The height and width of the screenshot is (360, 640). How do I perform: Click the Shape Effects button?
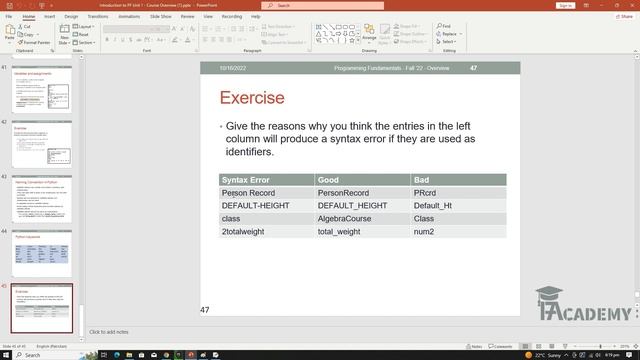tap(409, 42)
